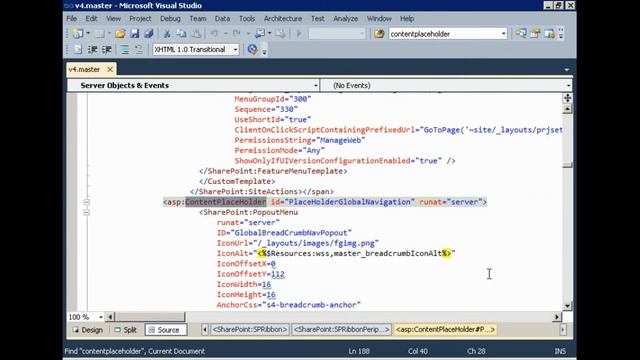Open the Help menu
Screen dimensions: 640x360
point(407,19)
